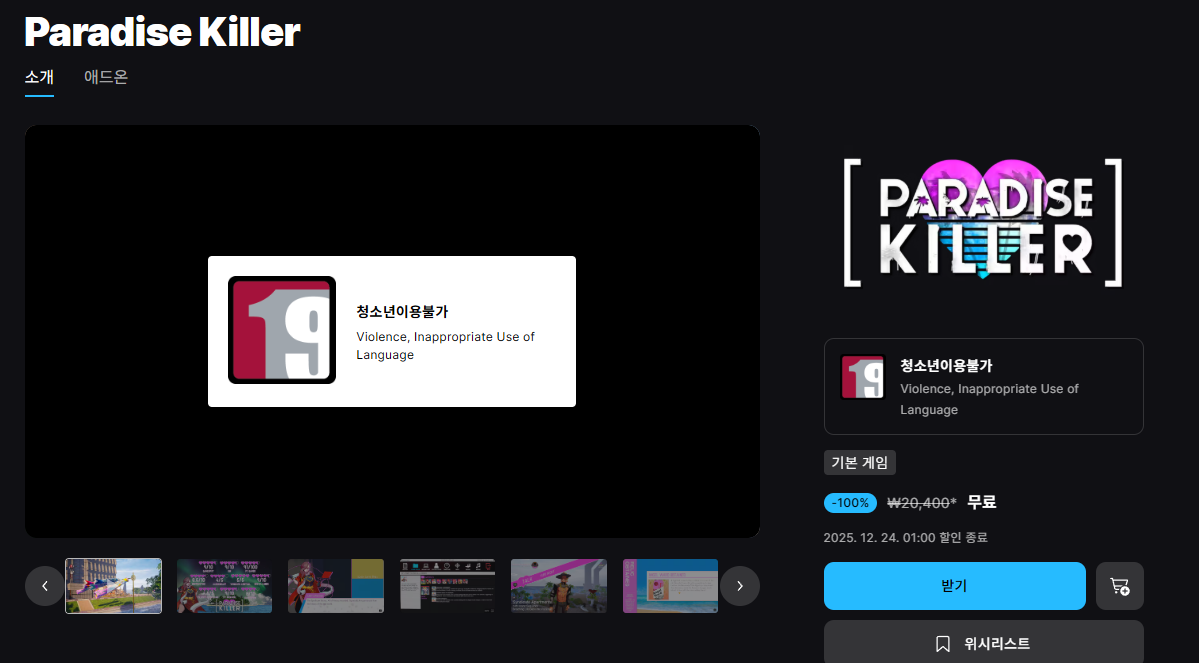Viewport: 1199px width, 663px height.
Task: Select the second thumbnail with stats screen
Action: (224, 586)
